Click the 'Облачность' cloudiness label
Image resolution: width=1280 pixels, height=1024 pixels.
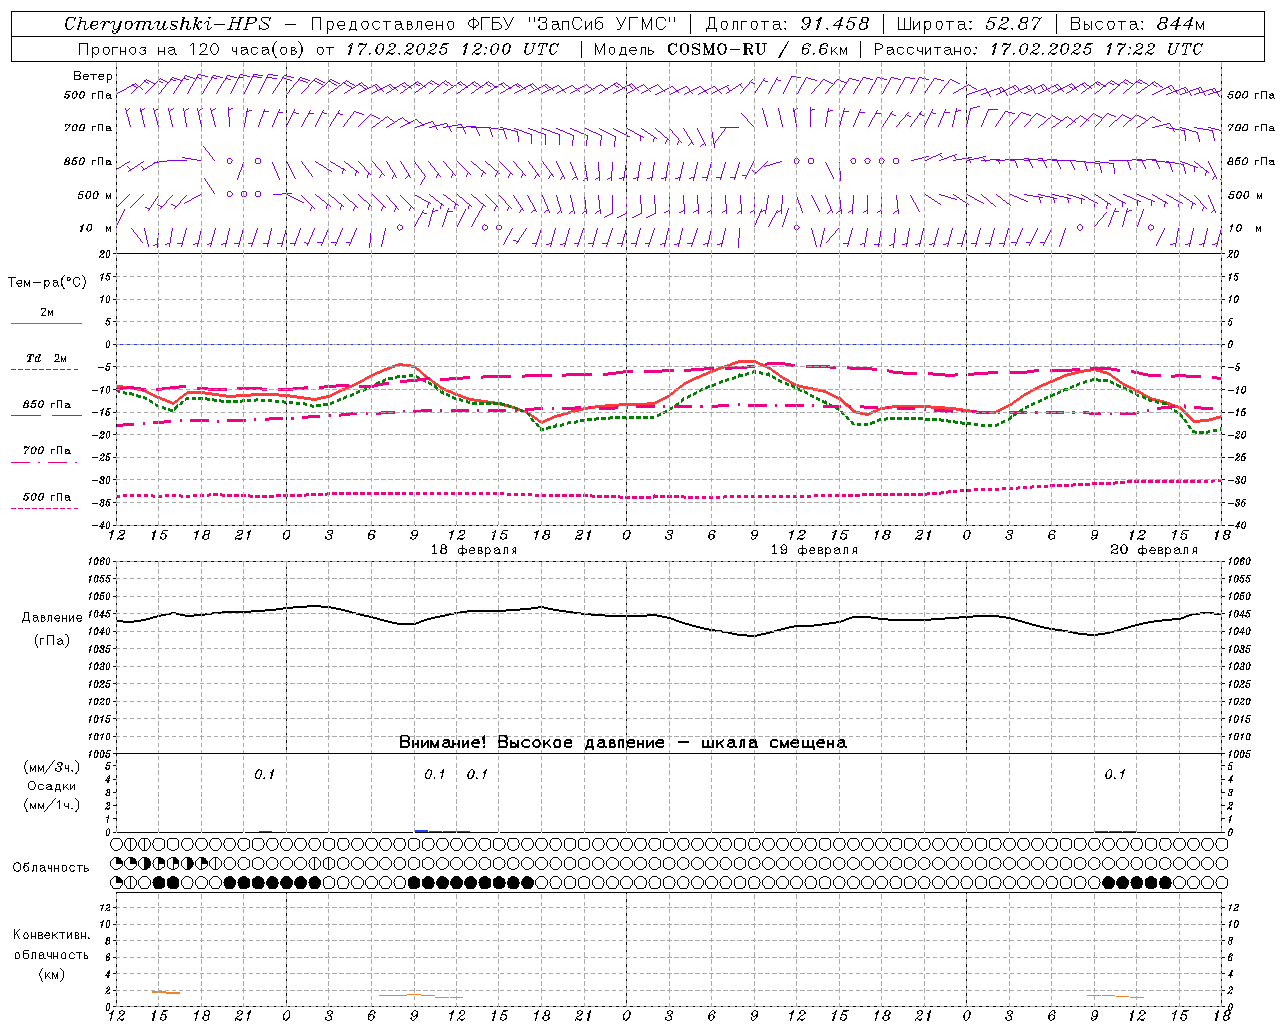tap(51, 868)
